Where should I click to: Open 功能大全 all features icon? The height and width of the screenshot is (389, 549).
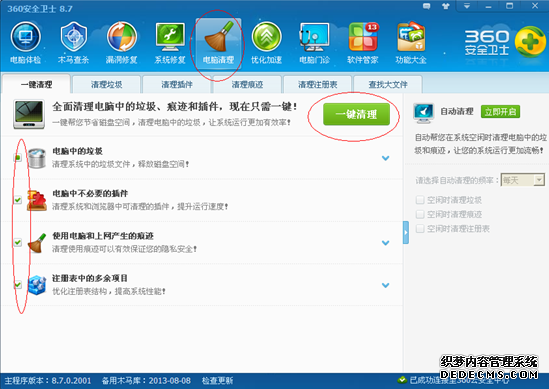pos(411,43)
